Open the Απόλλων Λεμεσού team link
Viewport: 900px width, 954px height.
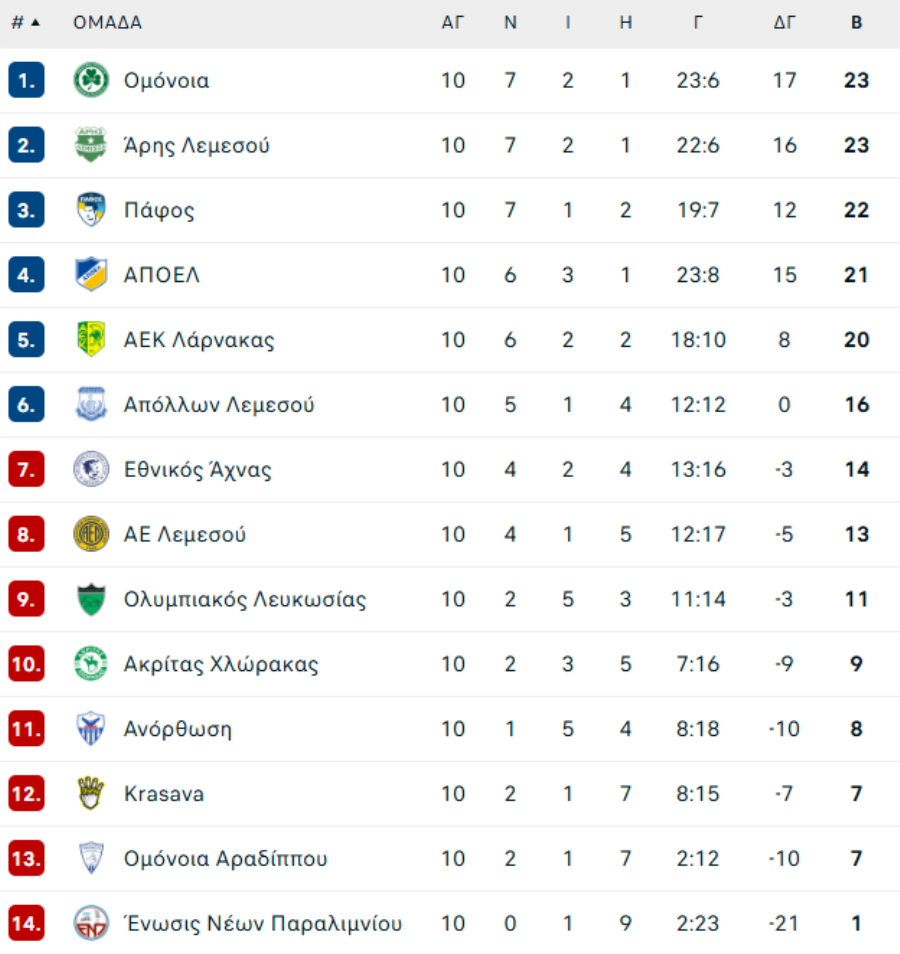pyautogui.click(x=219, y=405)
